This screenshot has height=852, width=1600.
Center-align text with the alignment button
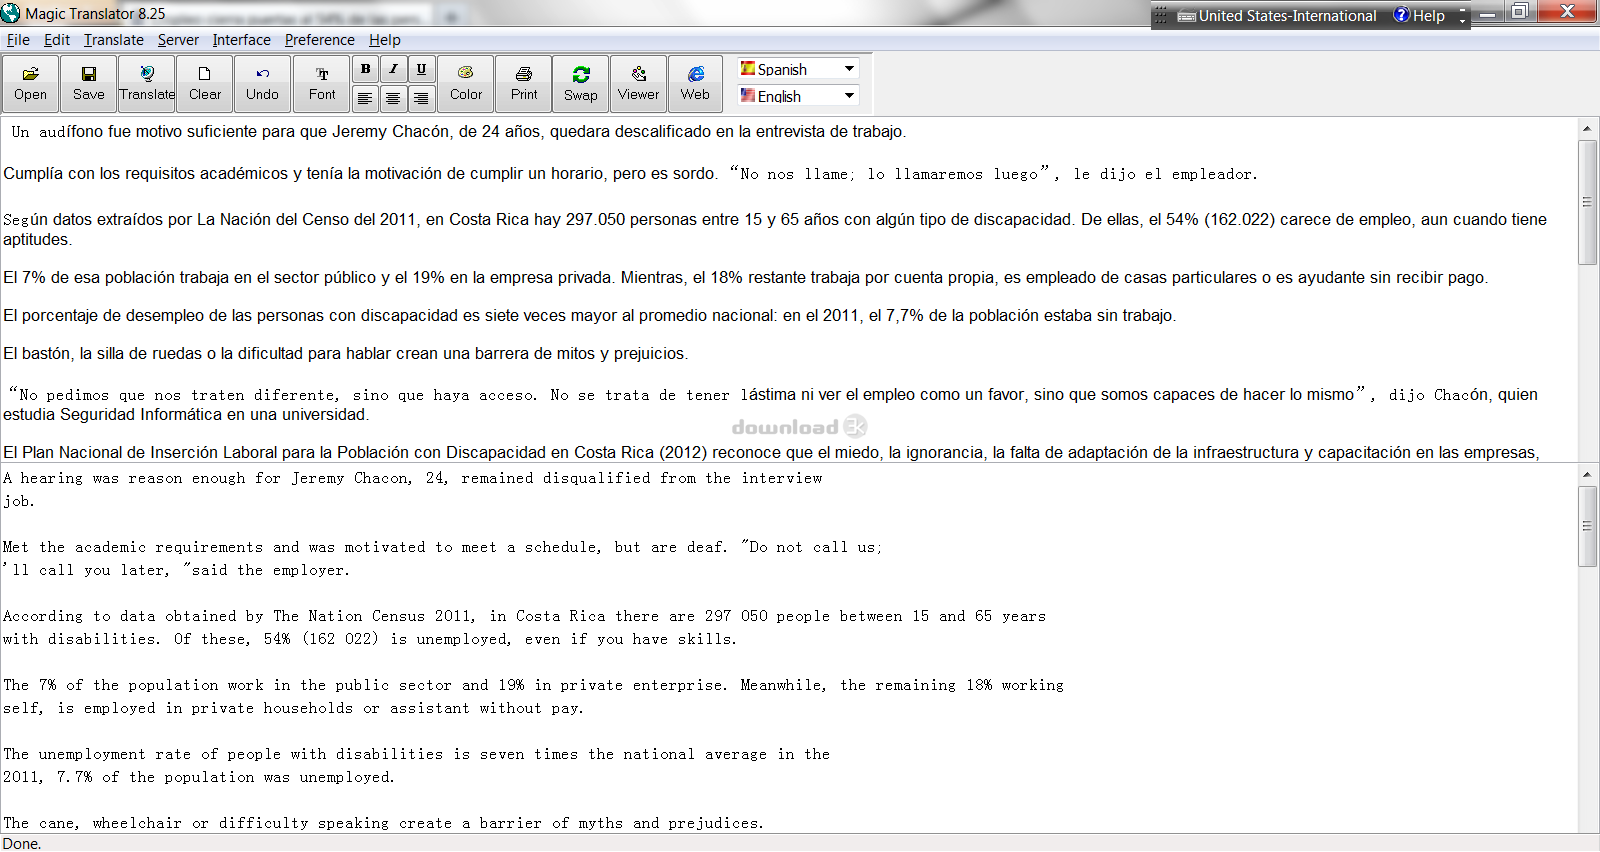(393, 98)
